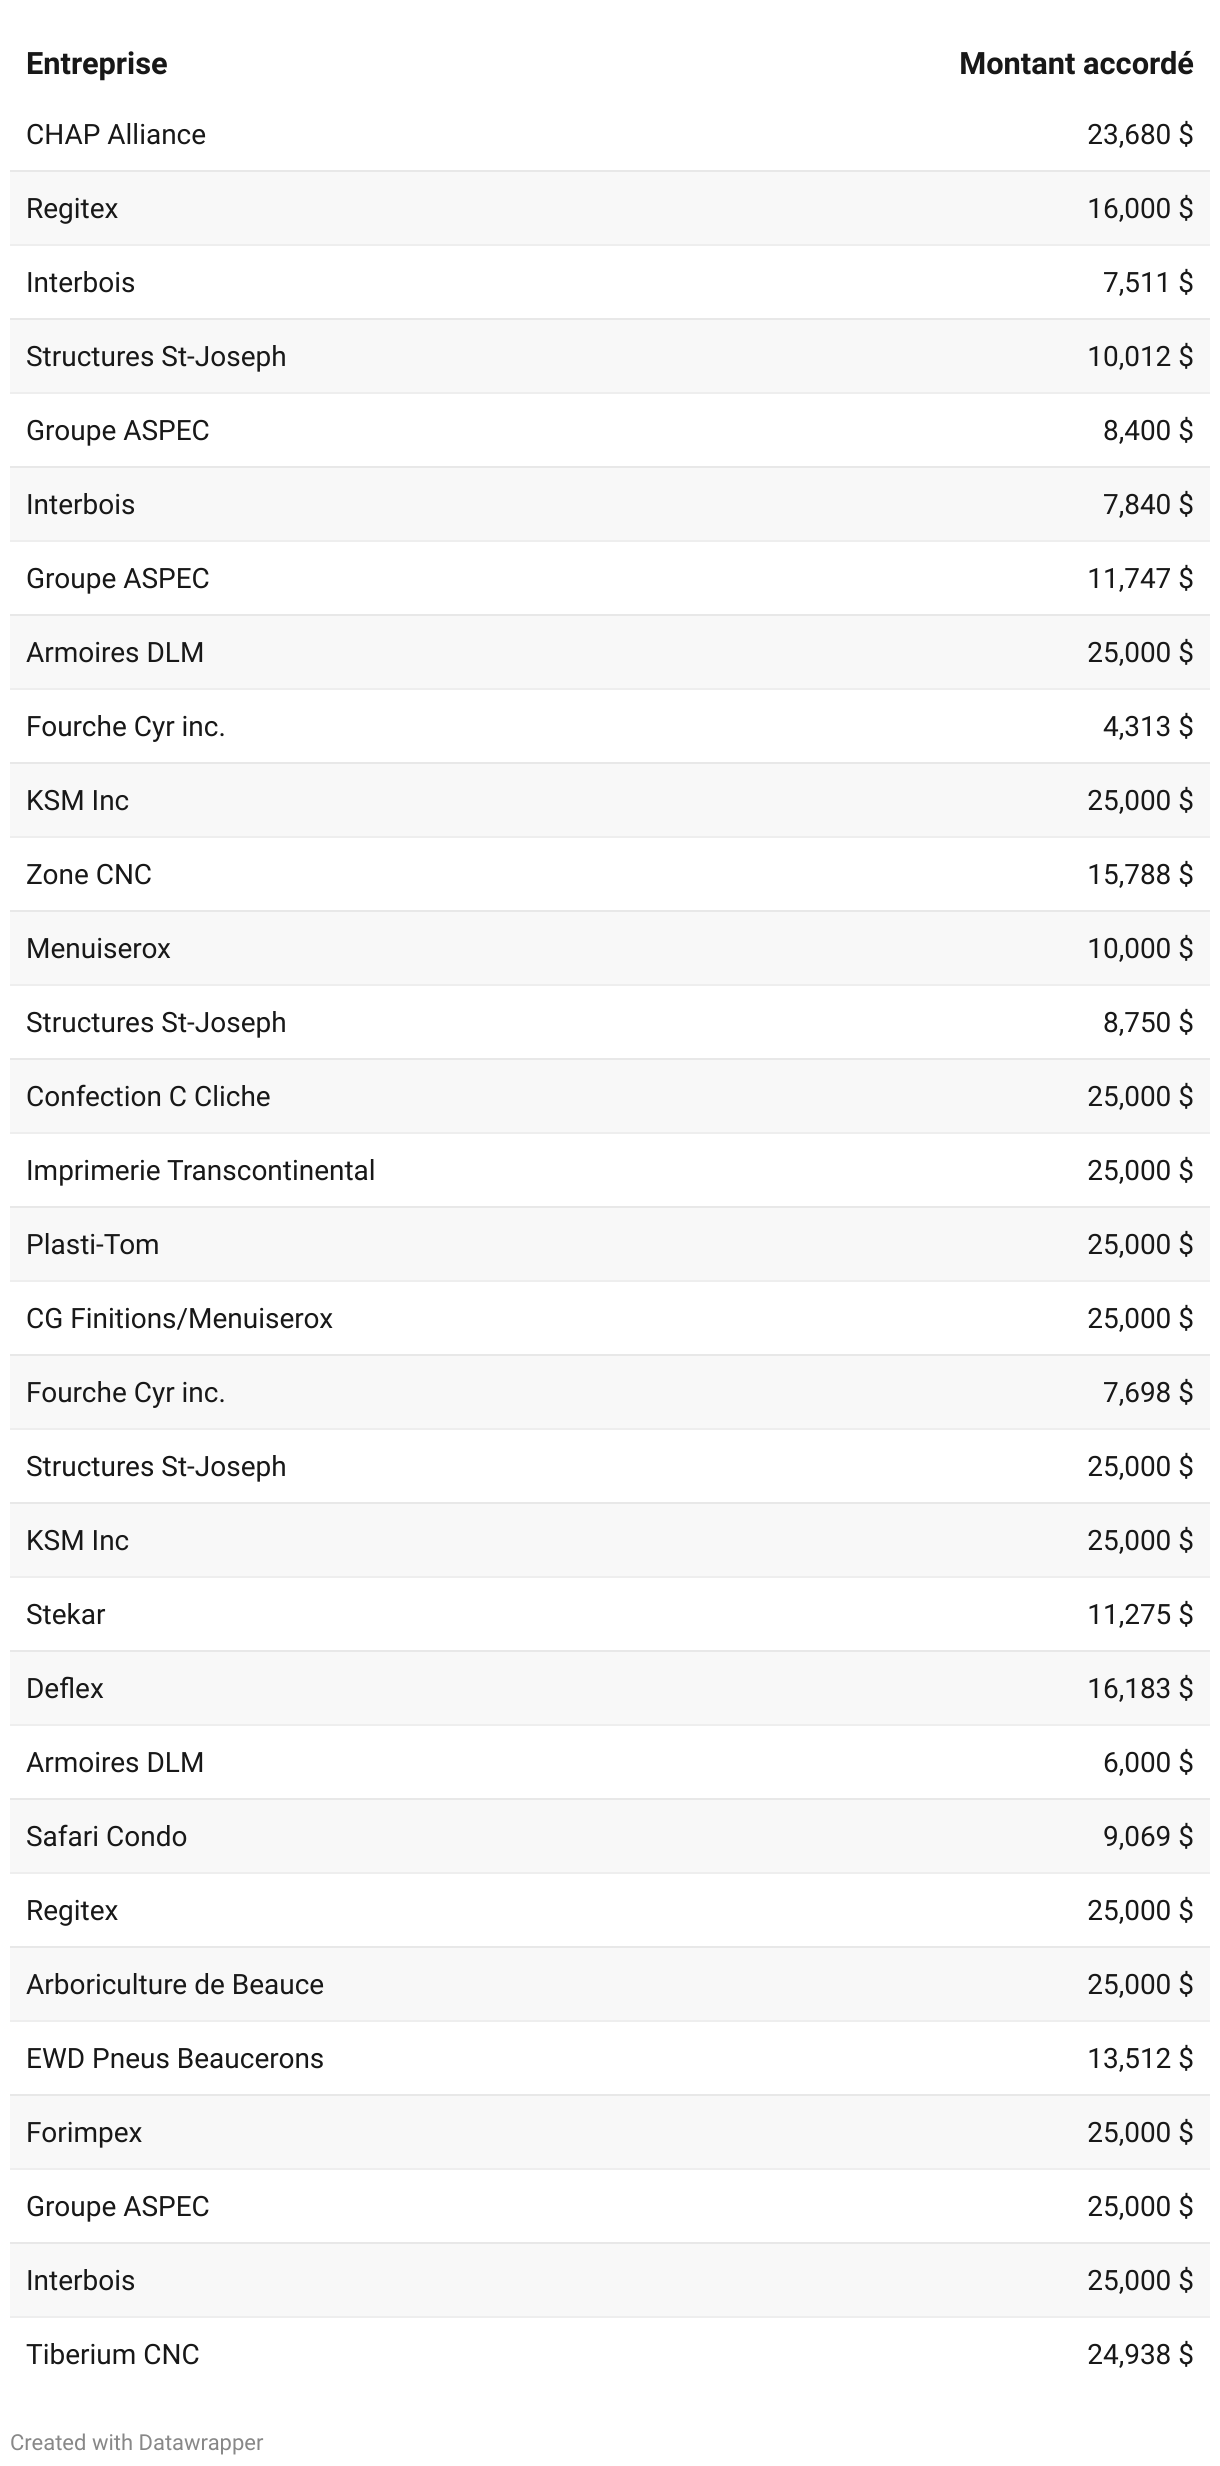Click the Entreprise column header
Image resolution: width=1220 pixels, height=2466 pixels.
point(96,64)
